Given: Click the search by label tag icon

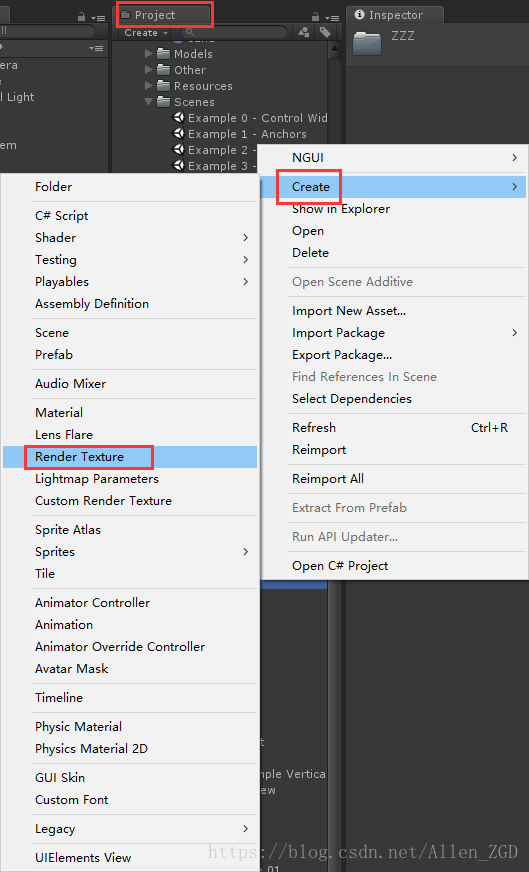Looking at the screenshot, I should tap(325, 32).
